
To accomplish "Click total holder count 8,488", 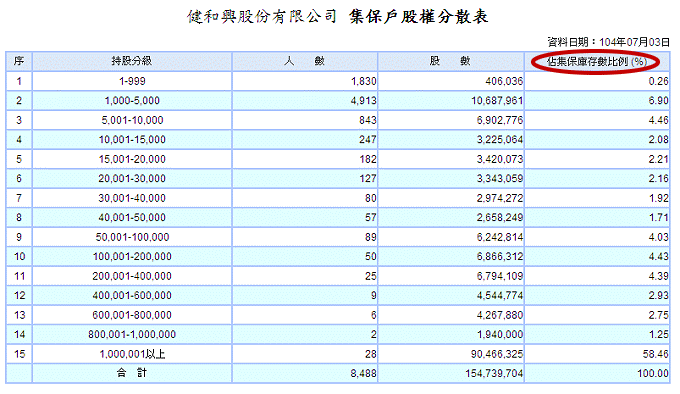I will pyautogui.click(x=363, y=373).
